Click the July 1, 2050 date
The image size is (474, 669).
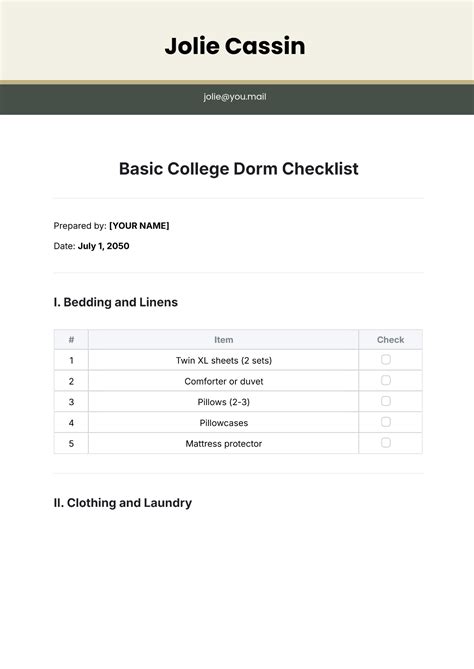tap(103, 246)
